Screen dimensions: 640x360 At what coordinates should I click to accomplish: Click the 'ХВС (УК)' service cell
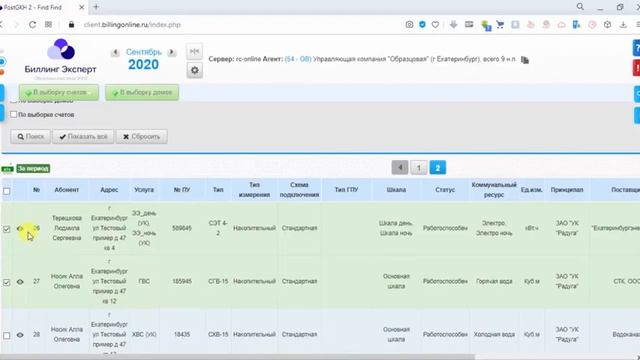click(x=144, y=334)
